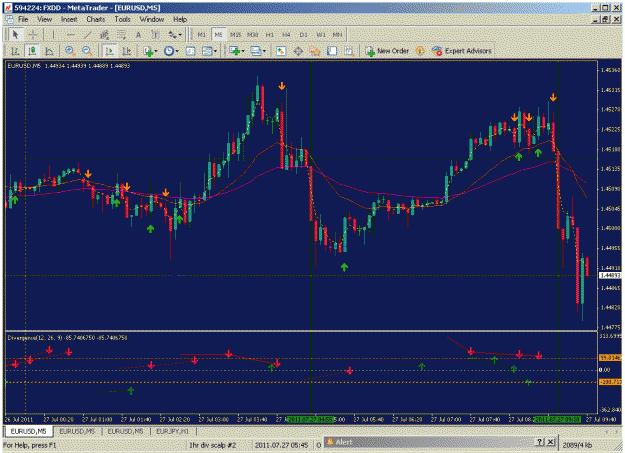
Task: Open the Tools menu
Action: [x=122, y=19]
